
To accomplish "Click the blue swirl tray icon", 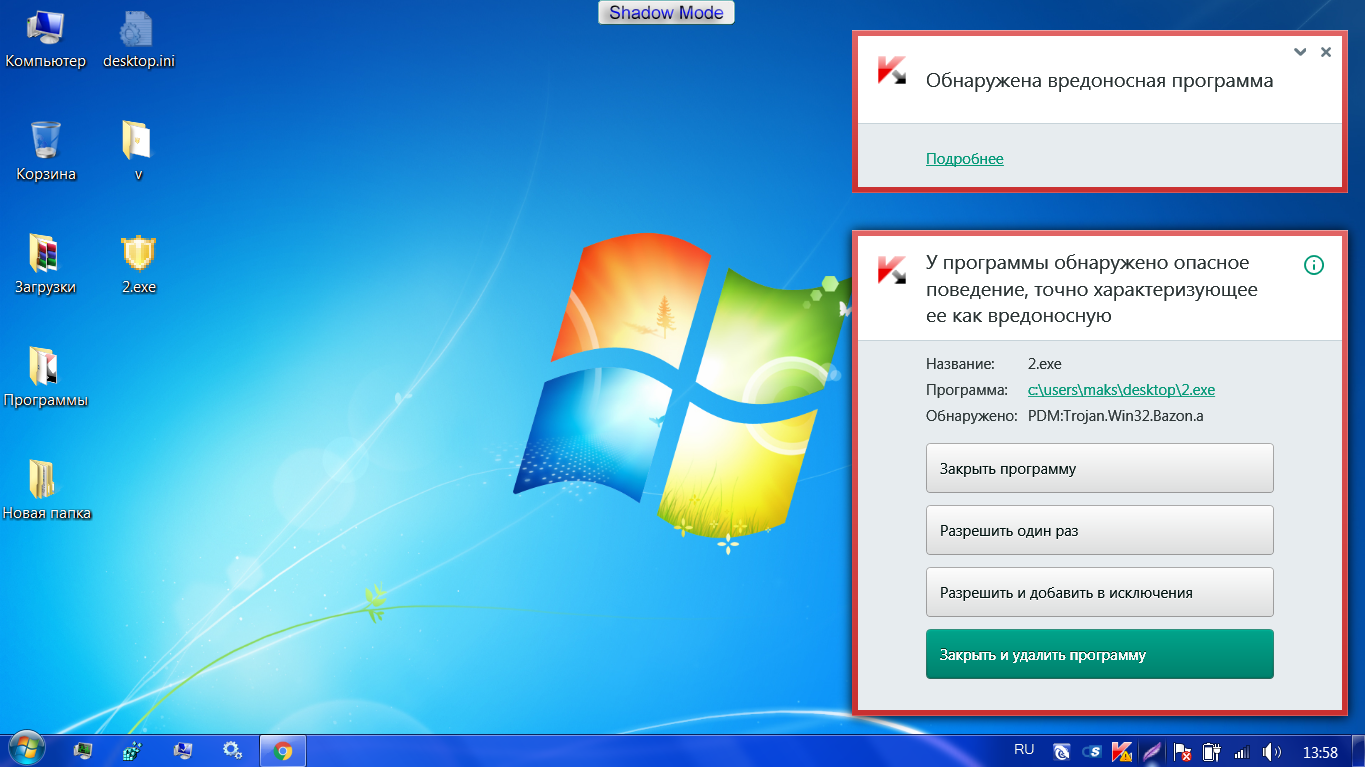I will tap(1062, 751).
